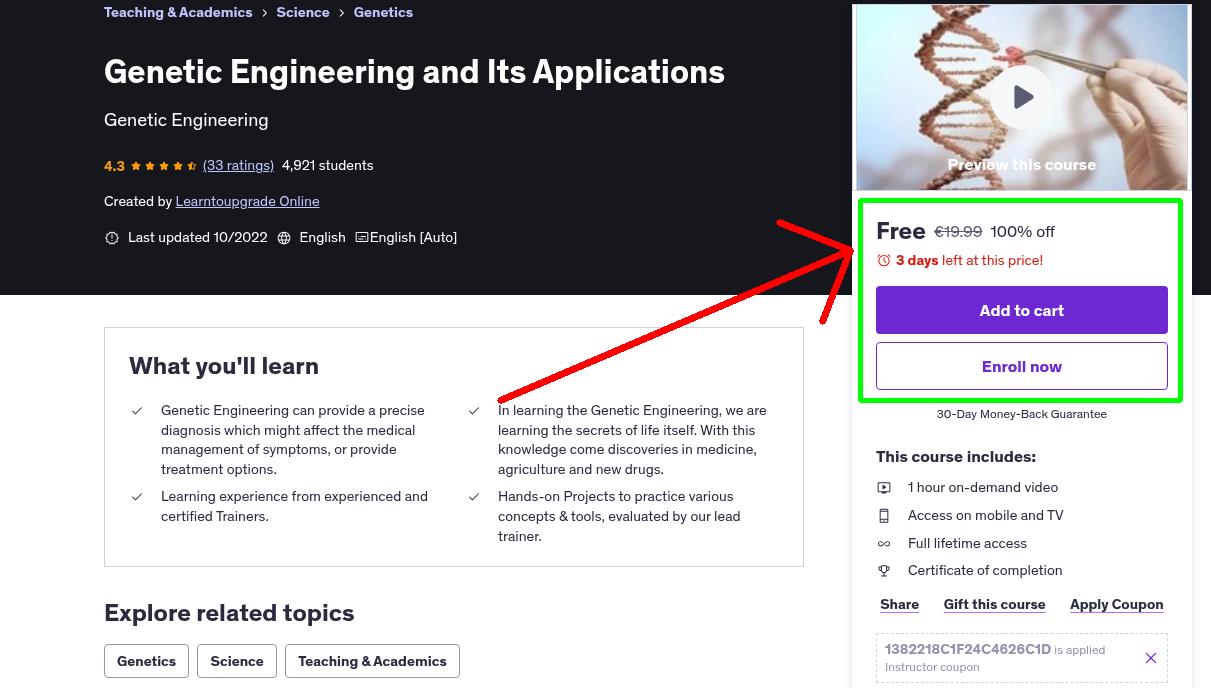This screenshot has height=688, width=1211.
Task: Click the Free price label
Action: tap(900, 232)
